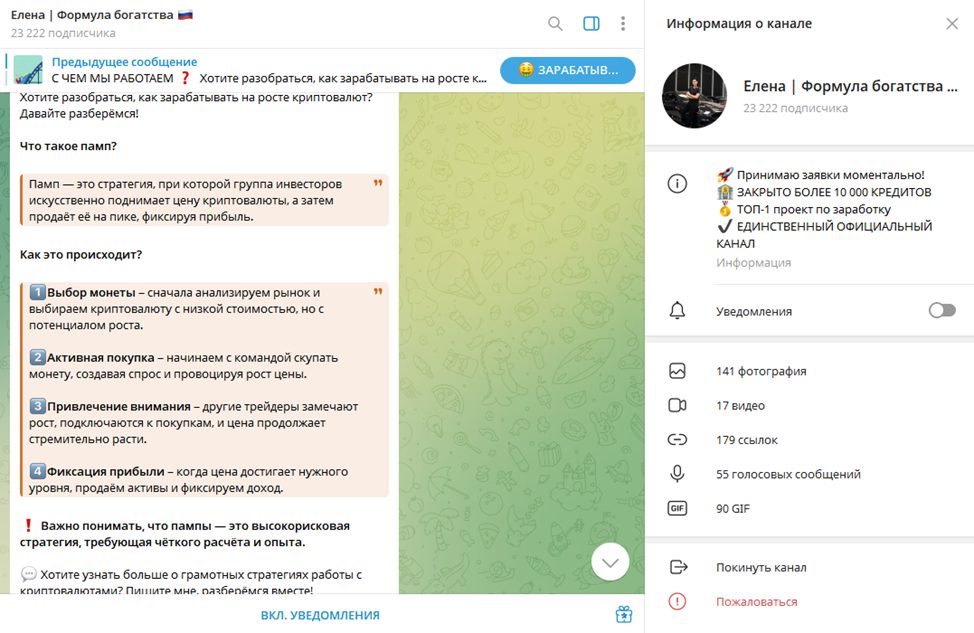
Task: Open the 55 голосовых сообщений list
Action: (x=809, y=474)
